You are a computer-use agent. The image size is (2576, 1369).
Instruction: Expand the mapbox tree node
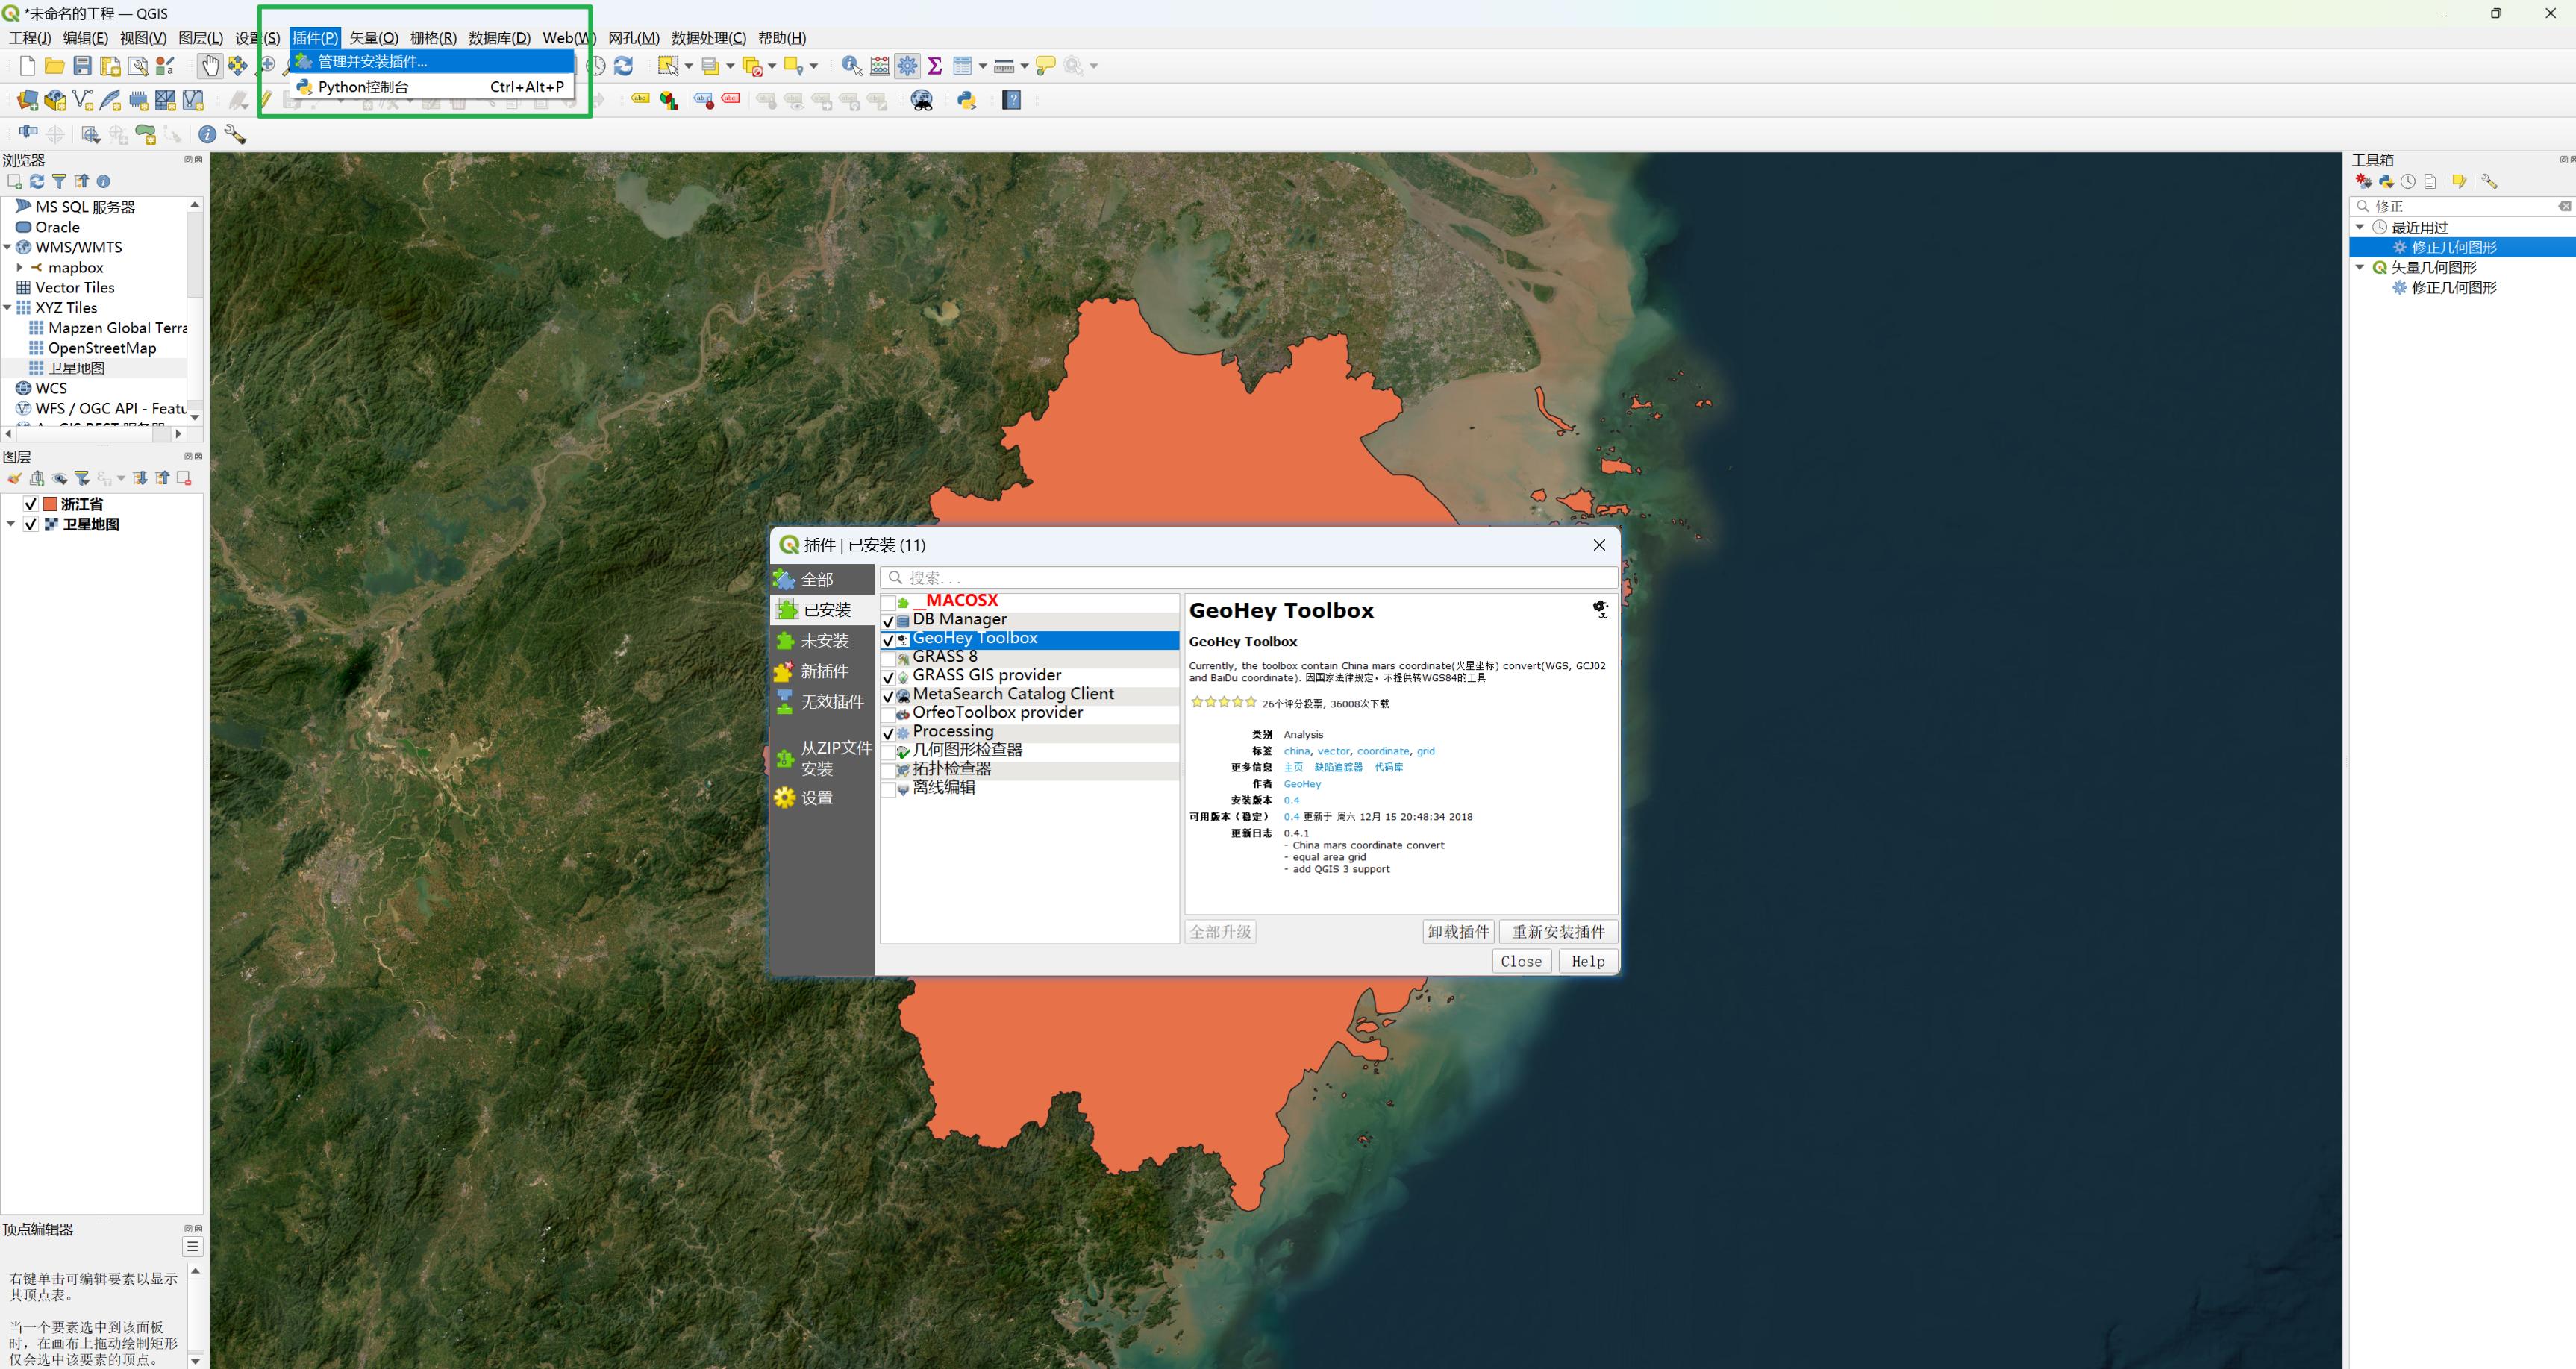(x=19, y=267)
